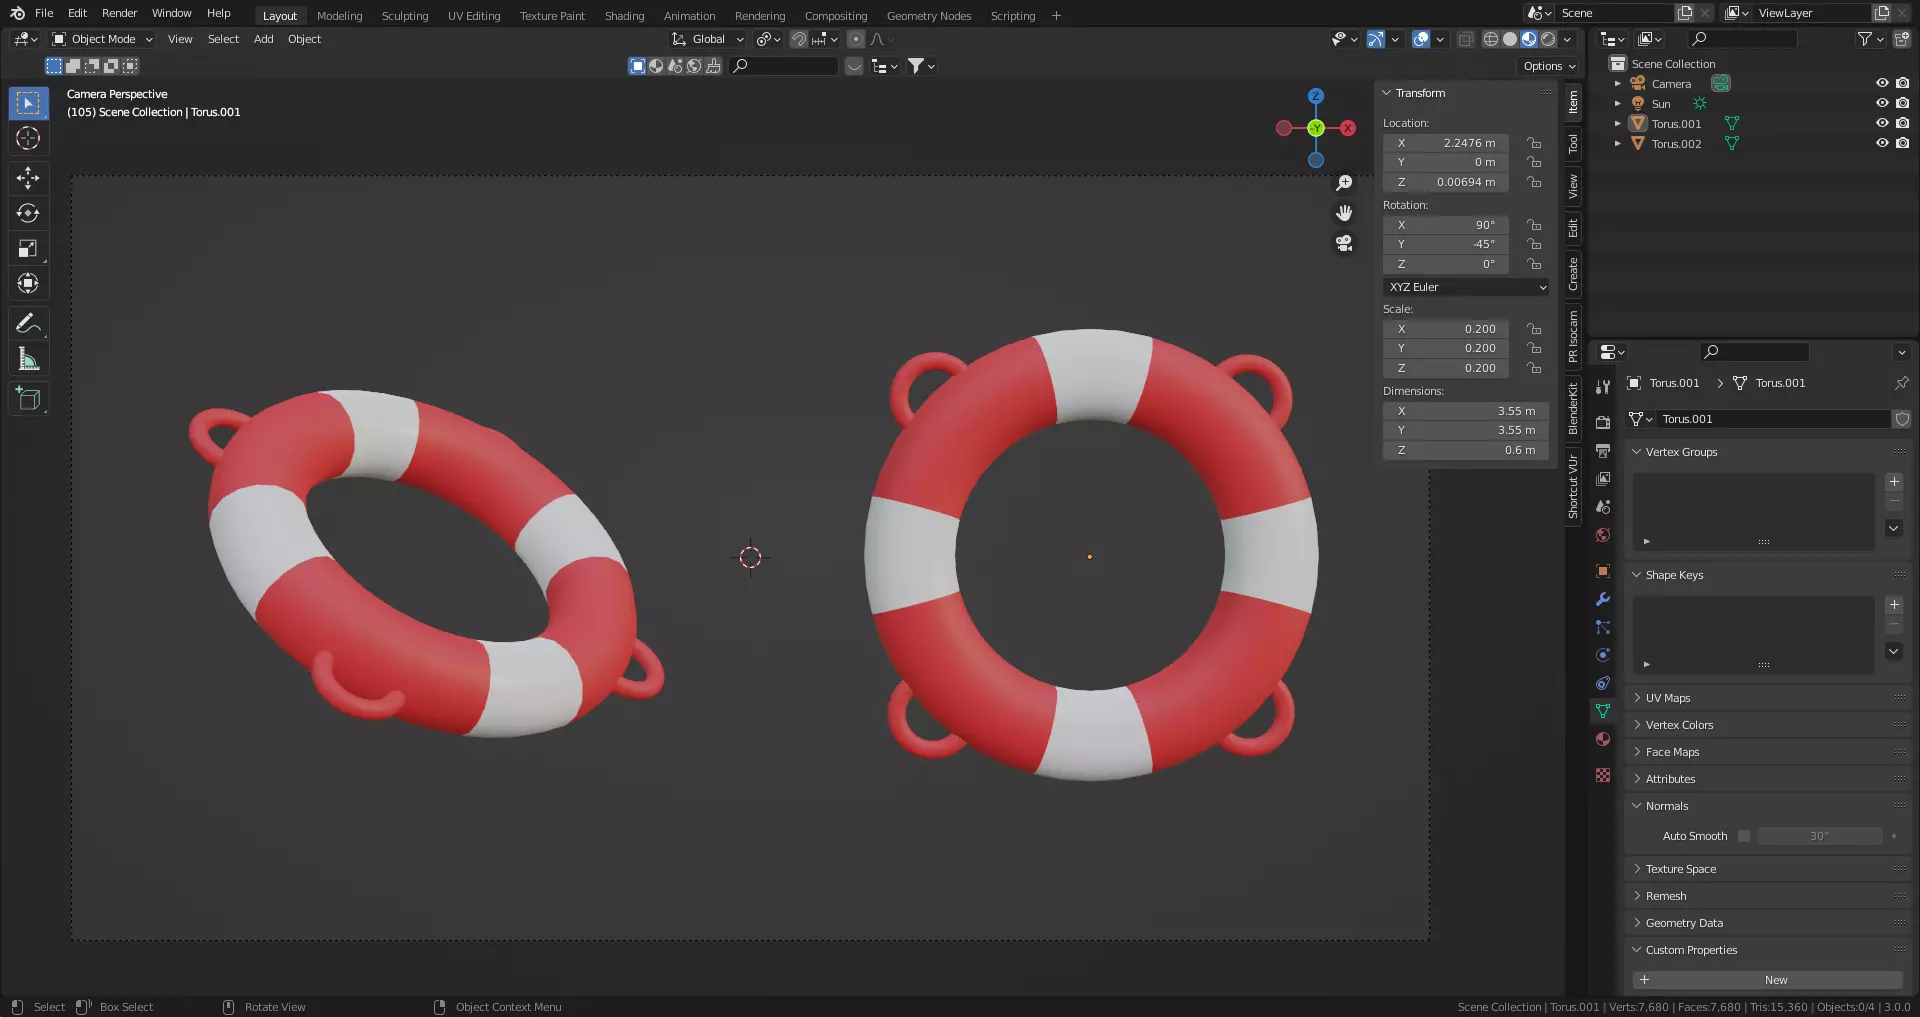The height and width of the screenshot is (1017, 1920).
Task: Switch to the Modeling workspace tab
Action: tap(339, 16)
